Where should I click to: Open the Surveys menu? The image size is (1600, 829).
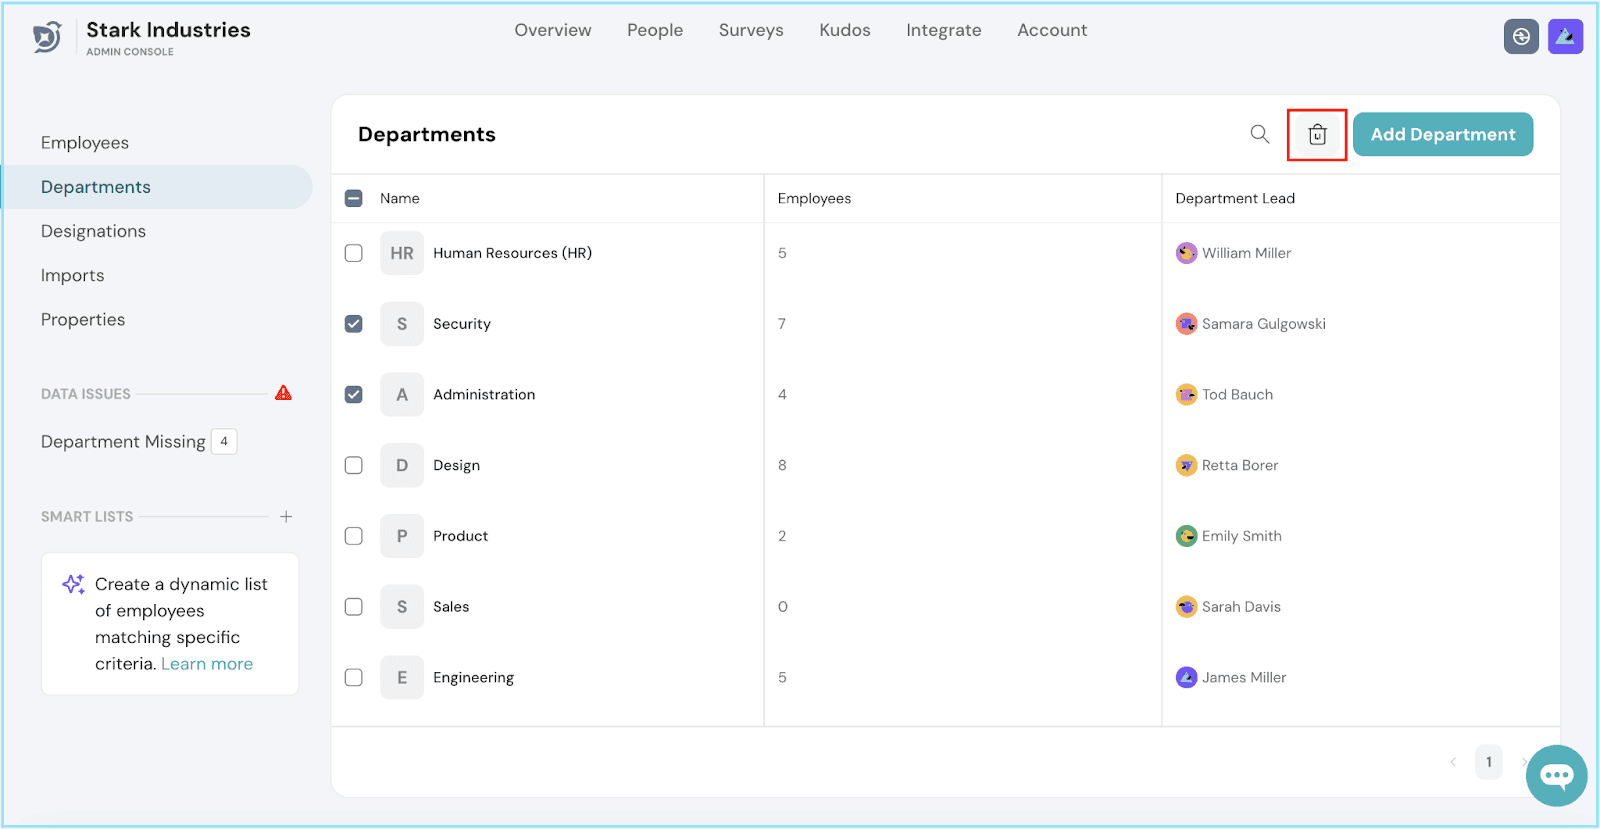point(751,30)
